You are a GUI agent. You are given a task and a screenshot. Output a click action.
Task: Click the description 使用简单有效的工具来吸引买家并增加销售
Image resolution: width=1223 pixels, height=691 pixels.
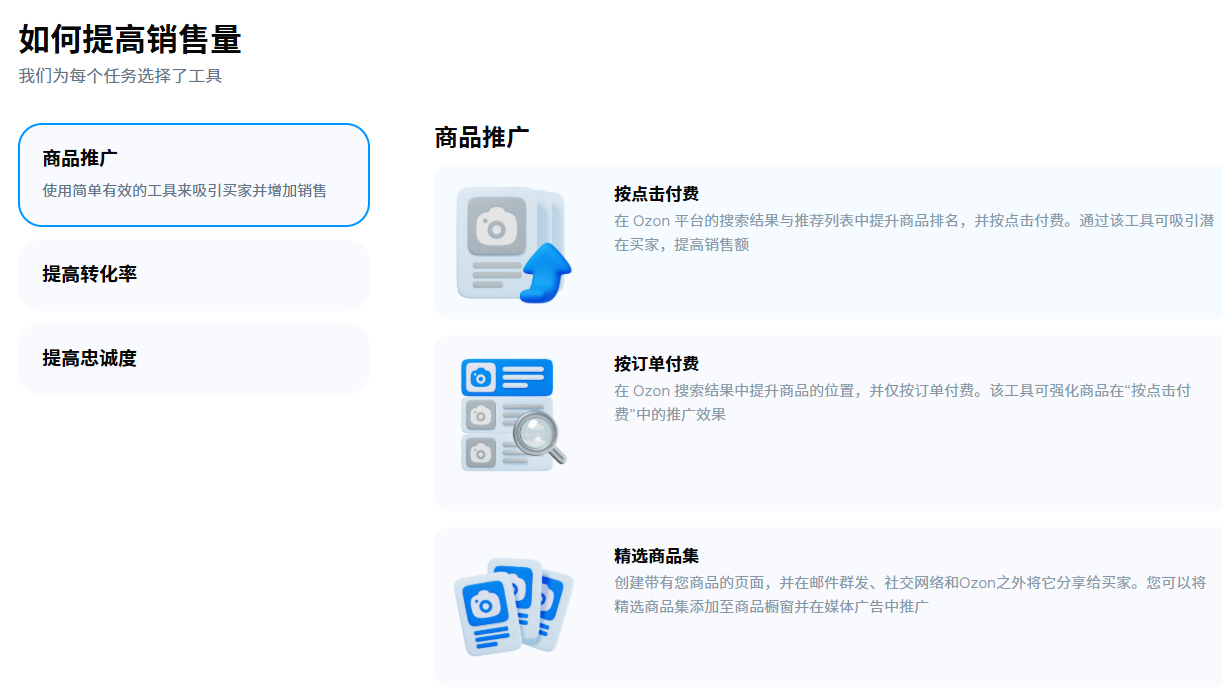184,190
